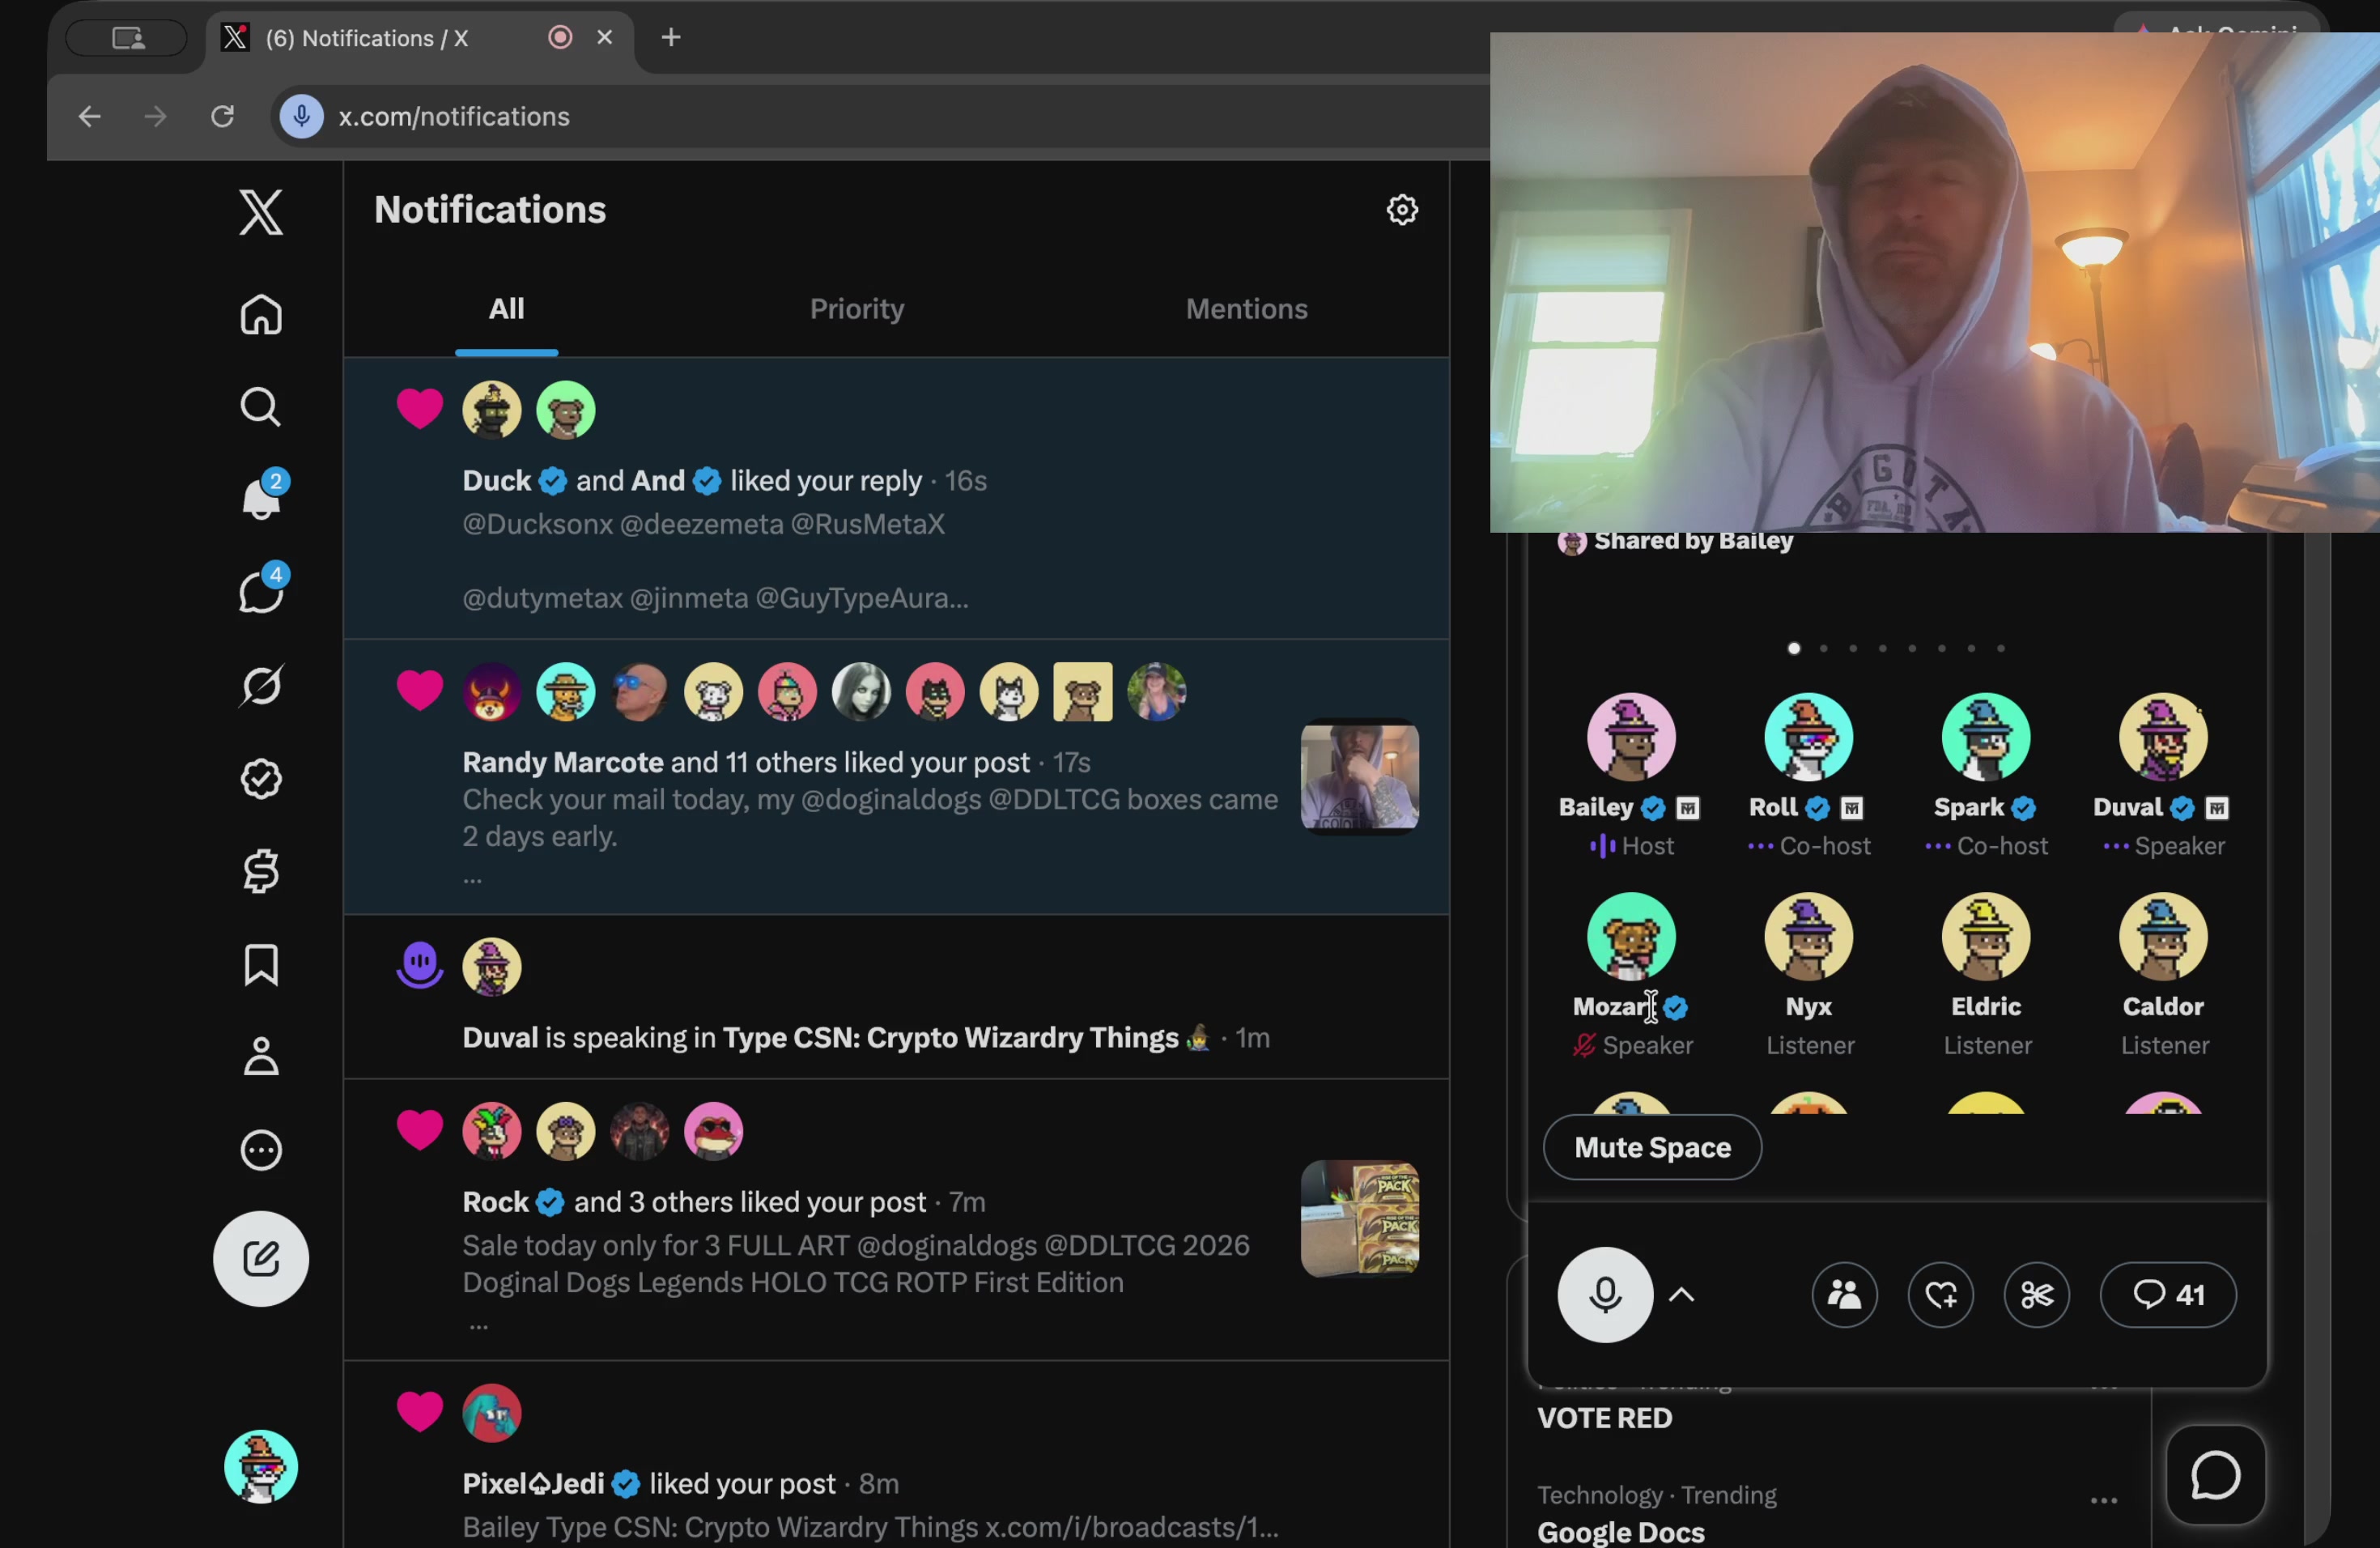The height and width of the screenshot is (1548, 2380).
Task: Open the Space guests people icon
Action: (1845, 1295)
